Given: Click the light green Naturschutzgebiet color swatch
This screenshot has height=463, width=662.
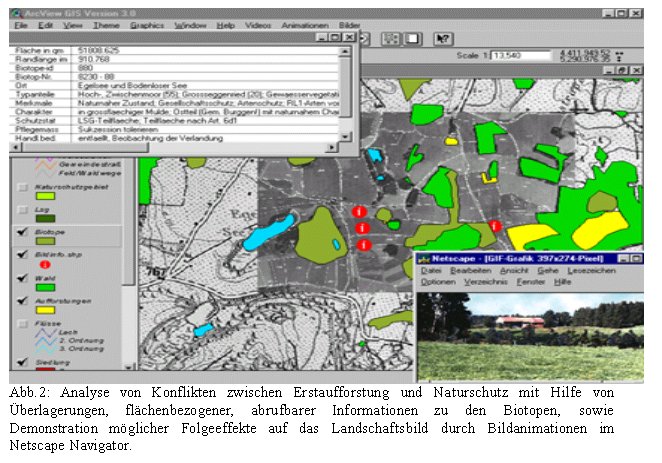Looking at the screenshot, I should point(45,196).
